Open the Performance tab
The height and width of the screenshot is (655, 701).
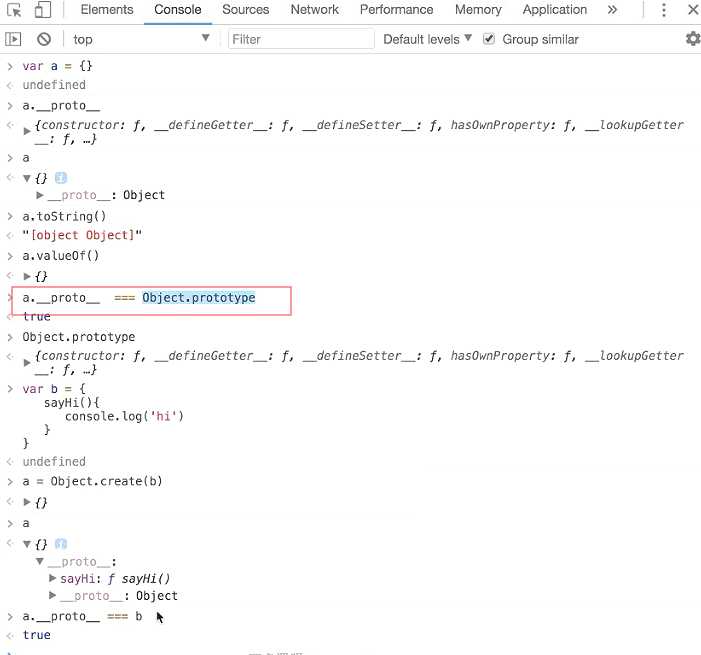[396, 10]
